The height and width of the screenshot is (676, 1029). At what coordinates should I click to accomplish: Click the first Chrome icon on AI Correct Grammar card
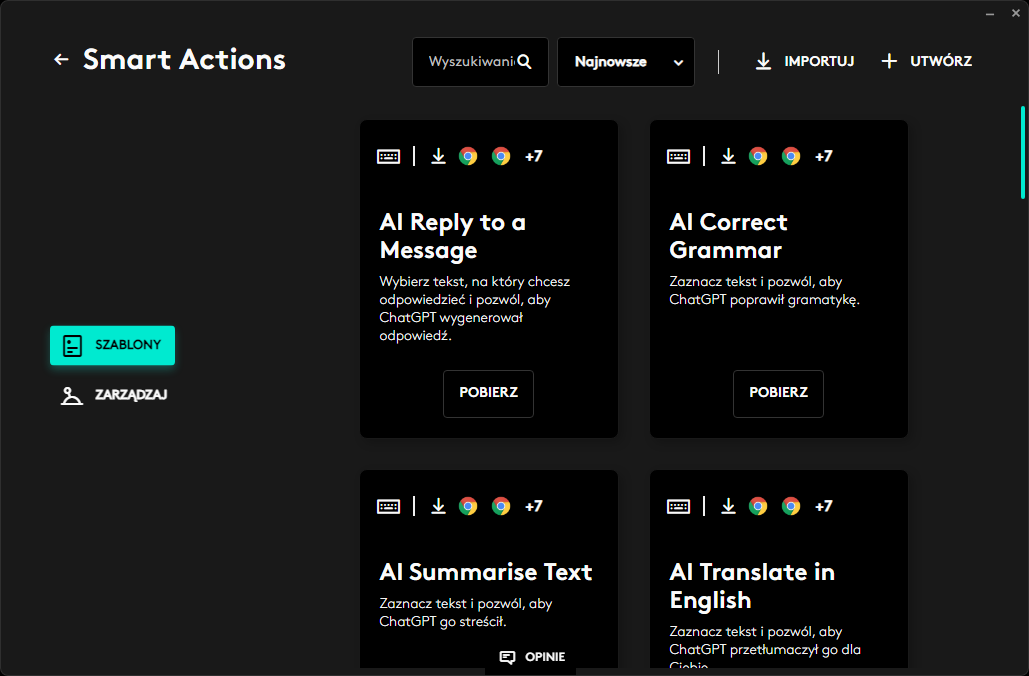coord(758,156)
